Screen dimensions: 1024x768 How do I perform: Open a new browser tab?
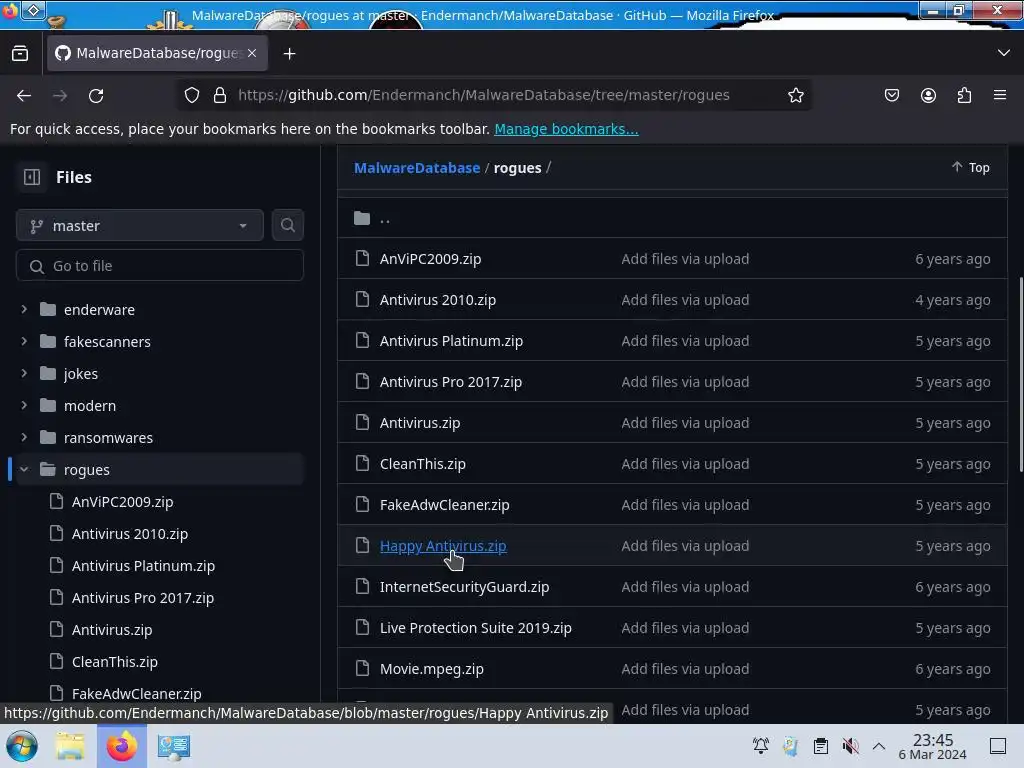[289, 54]
